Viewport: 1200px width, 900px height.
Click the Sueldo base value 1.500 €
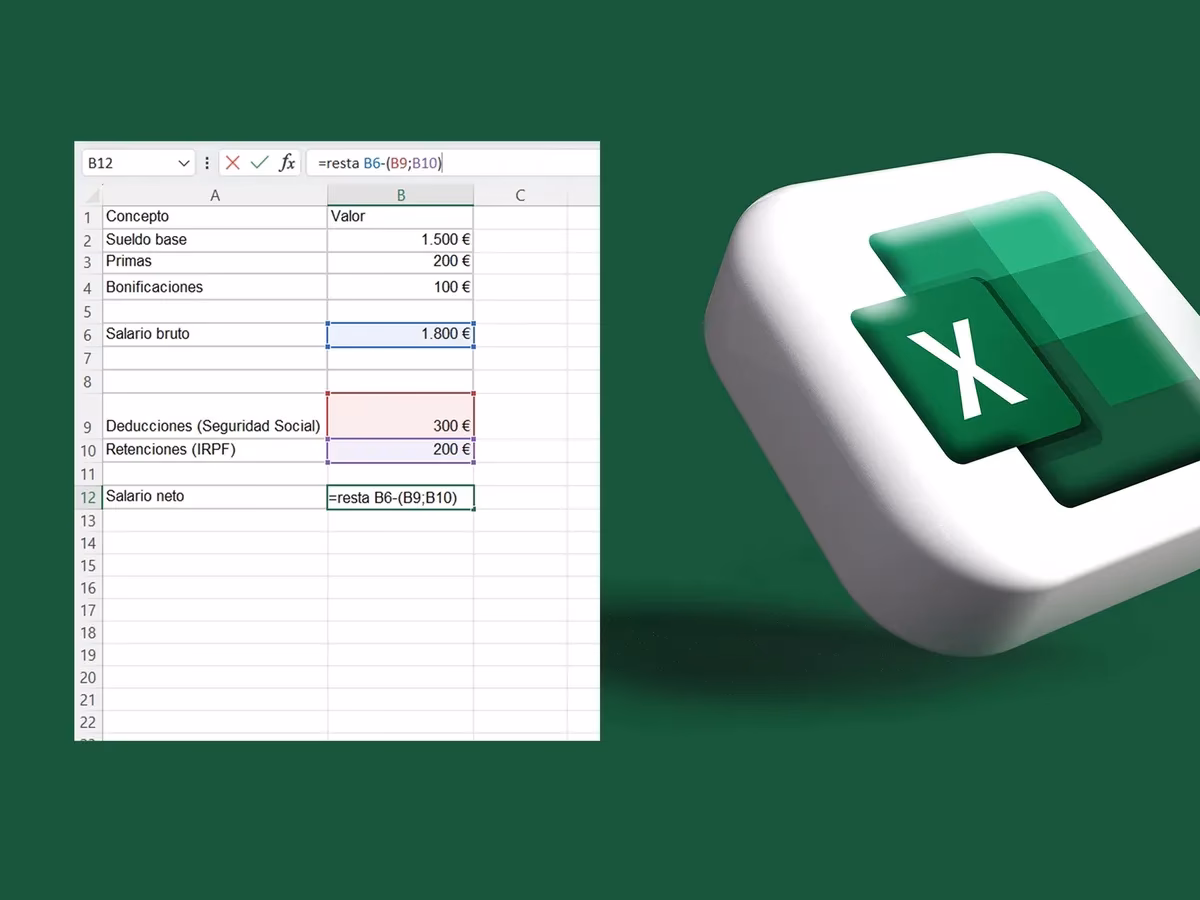coord(401,240)
